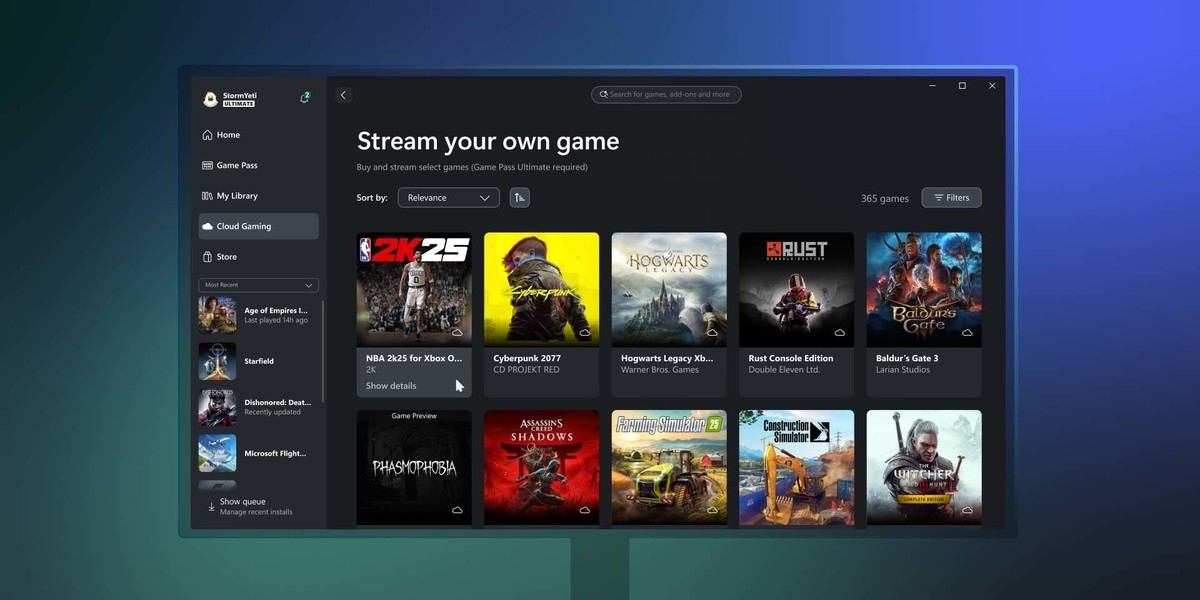
Task: Minimize the Xbox app window
Action: tap(932, 86)
